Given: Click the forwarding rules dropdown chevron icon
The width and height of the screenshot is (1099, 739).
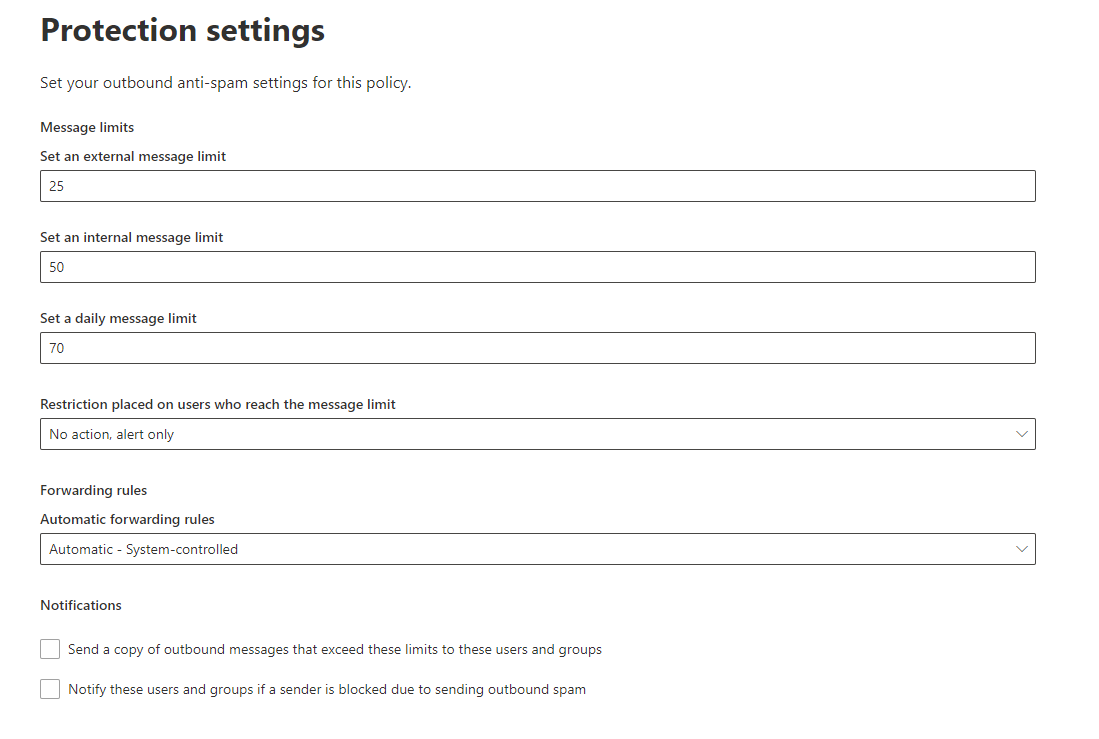Looking at the screenshot, I should 1021,549.
